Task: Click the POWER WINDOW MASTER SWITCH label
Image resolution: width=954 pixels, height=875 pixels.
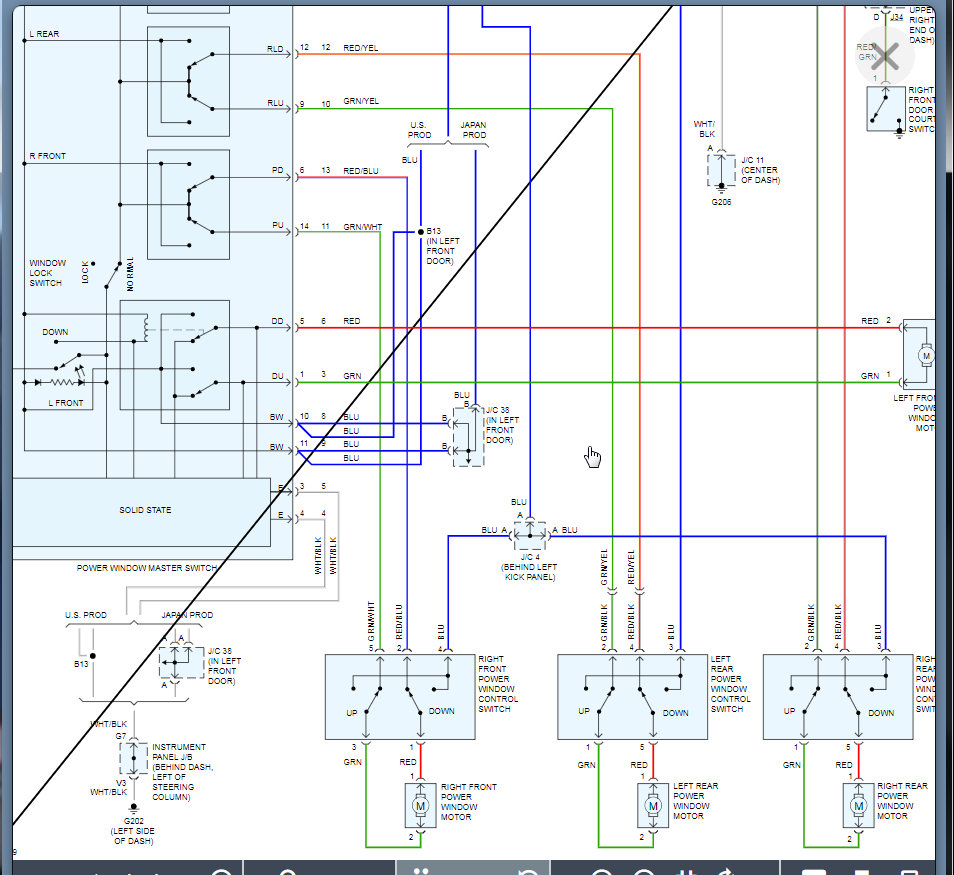Action: click(147, 568)
